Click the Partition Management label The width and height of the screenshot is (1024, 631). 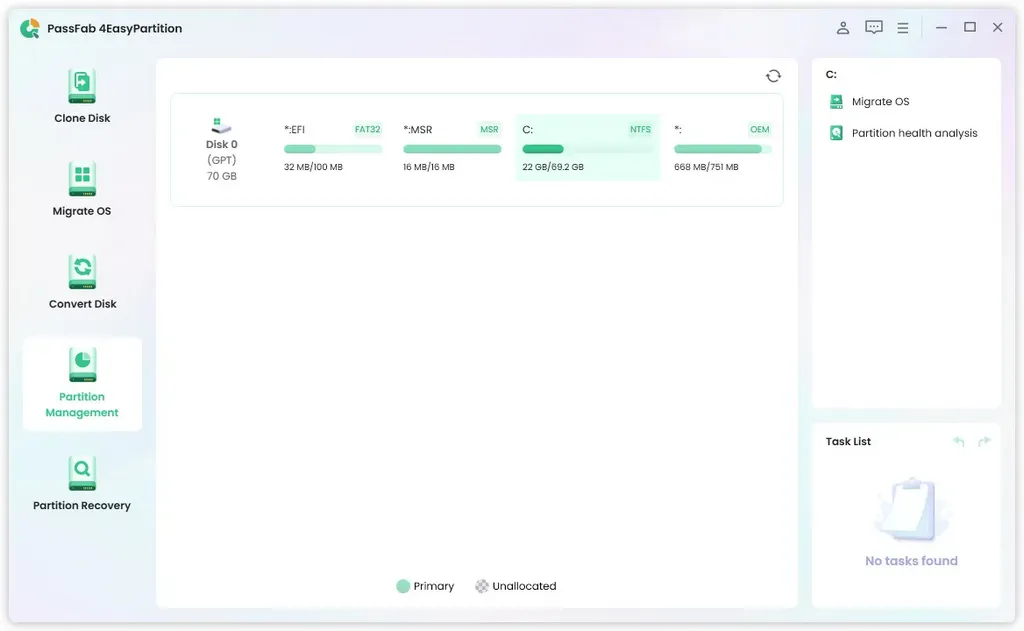pyautogui.click(x=82, y=404)
